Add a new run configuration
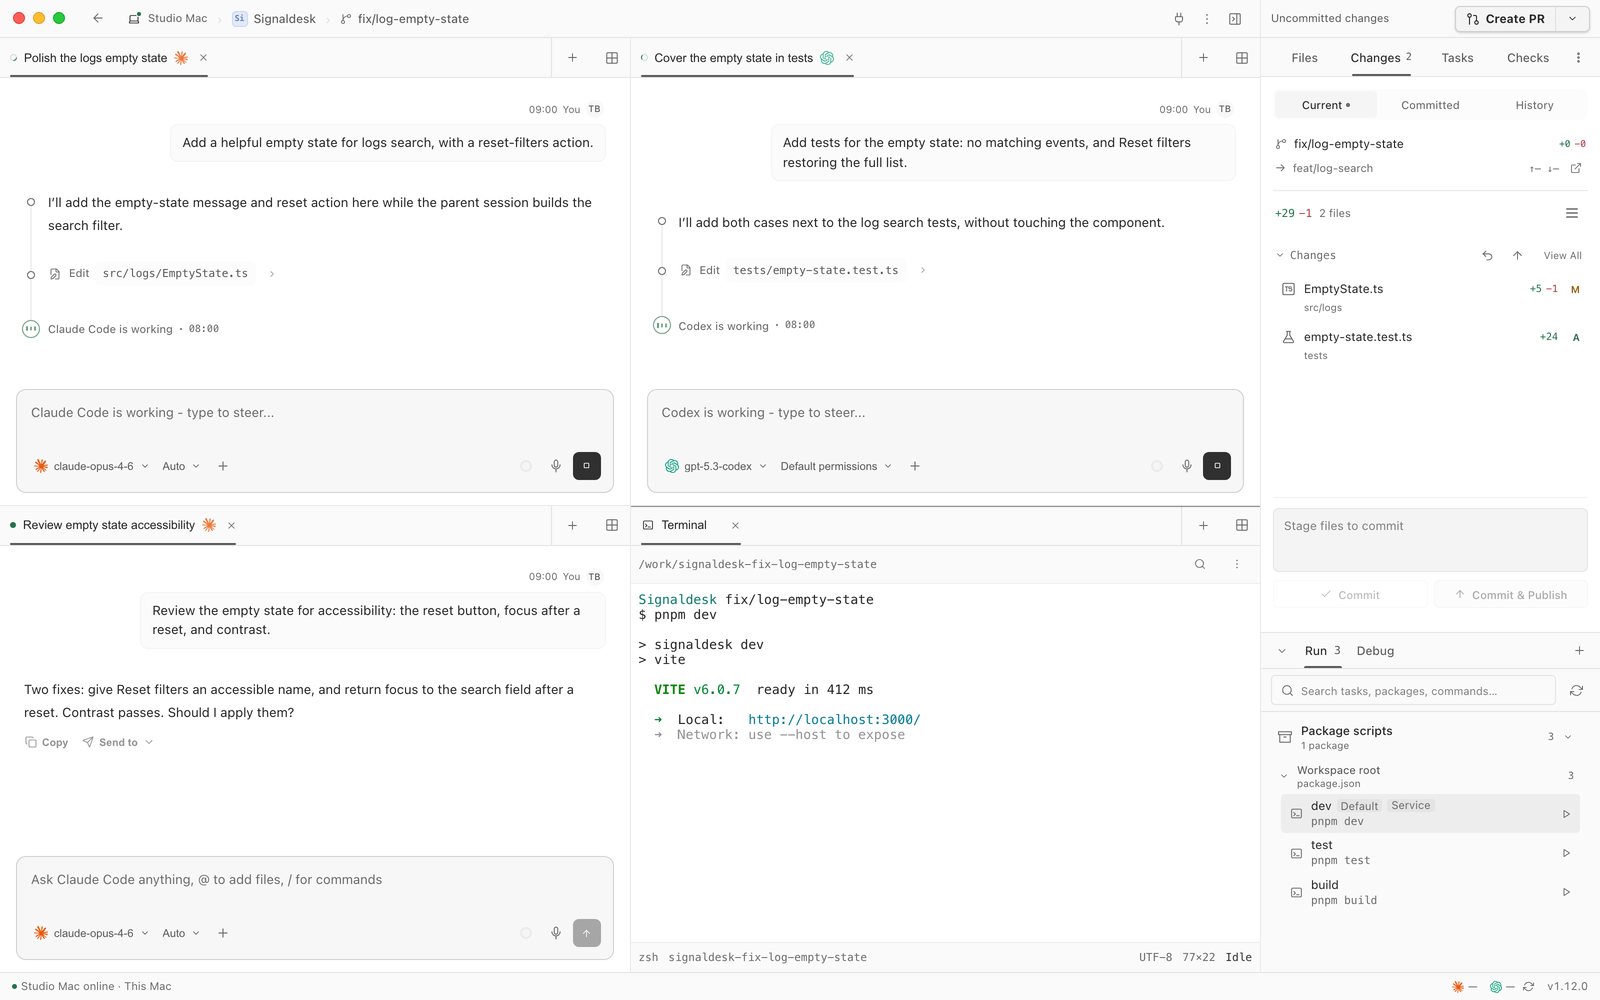This screenshot has height=1000, width=1600. (1579, 651)
